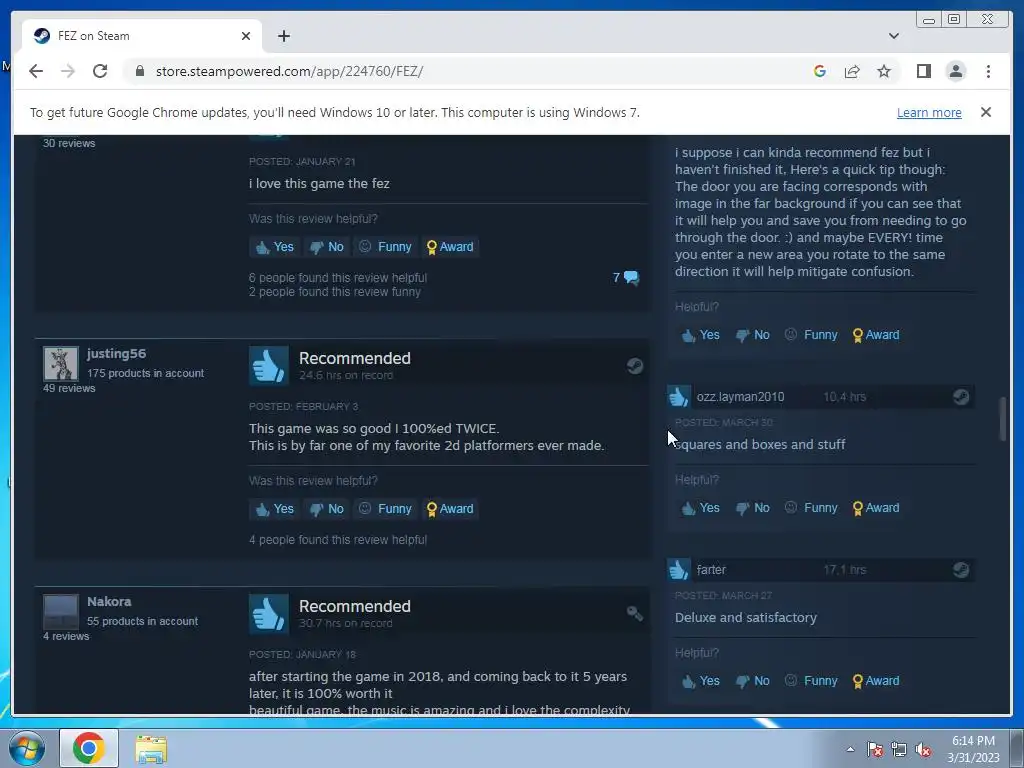Click the thumbs up icon on Nakora's review
The image size is (1024, 768).
pyautogui.click(x=268, y=614)
